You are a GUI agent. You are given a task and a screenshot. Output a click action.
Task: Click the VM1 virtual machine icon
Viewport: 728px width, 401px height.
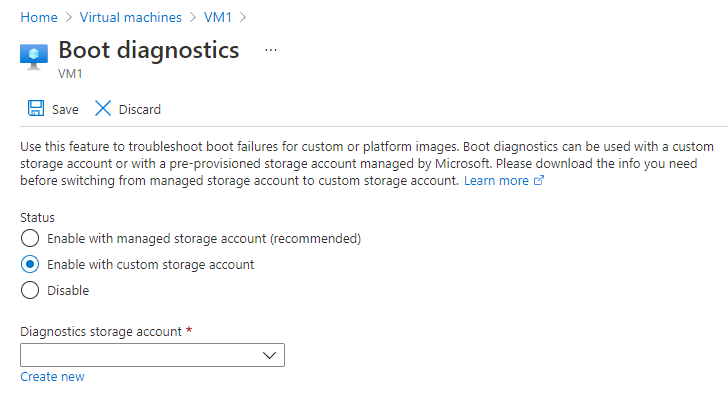[34, 56]
